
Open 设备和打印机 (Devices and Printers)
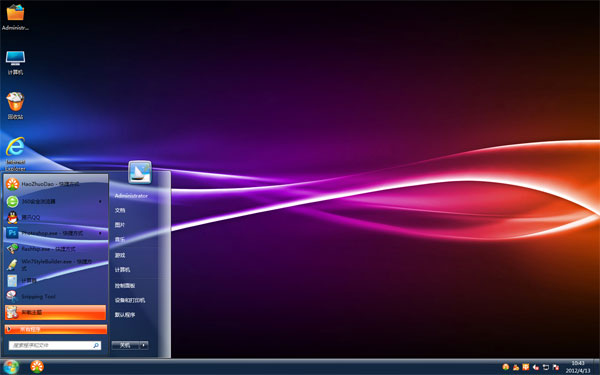pyautogui.click(x=130, y=300)
